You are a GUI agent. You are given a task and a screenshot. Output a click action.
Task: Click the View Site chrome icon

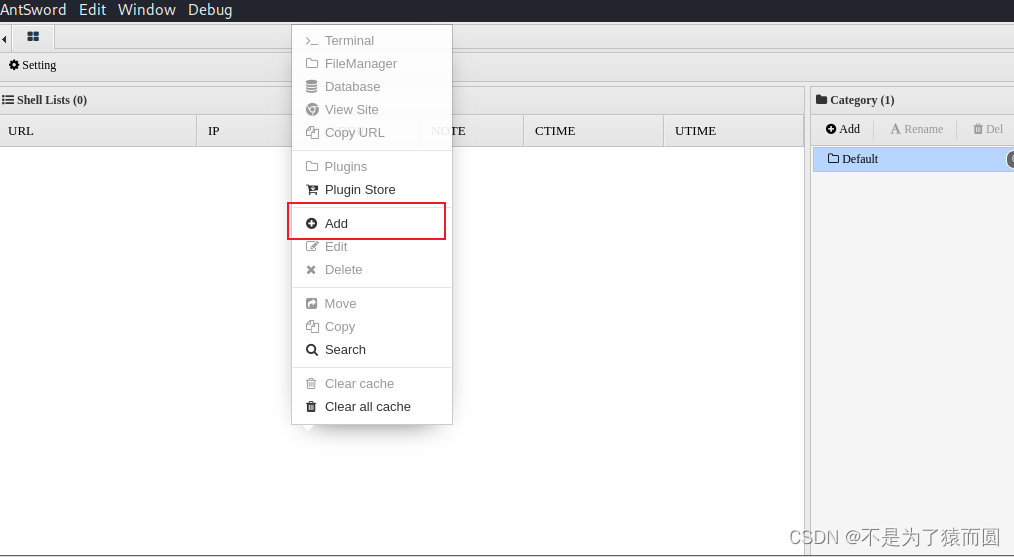pyautogui.click(x=312, y=110)
